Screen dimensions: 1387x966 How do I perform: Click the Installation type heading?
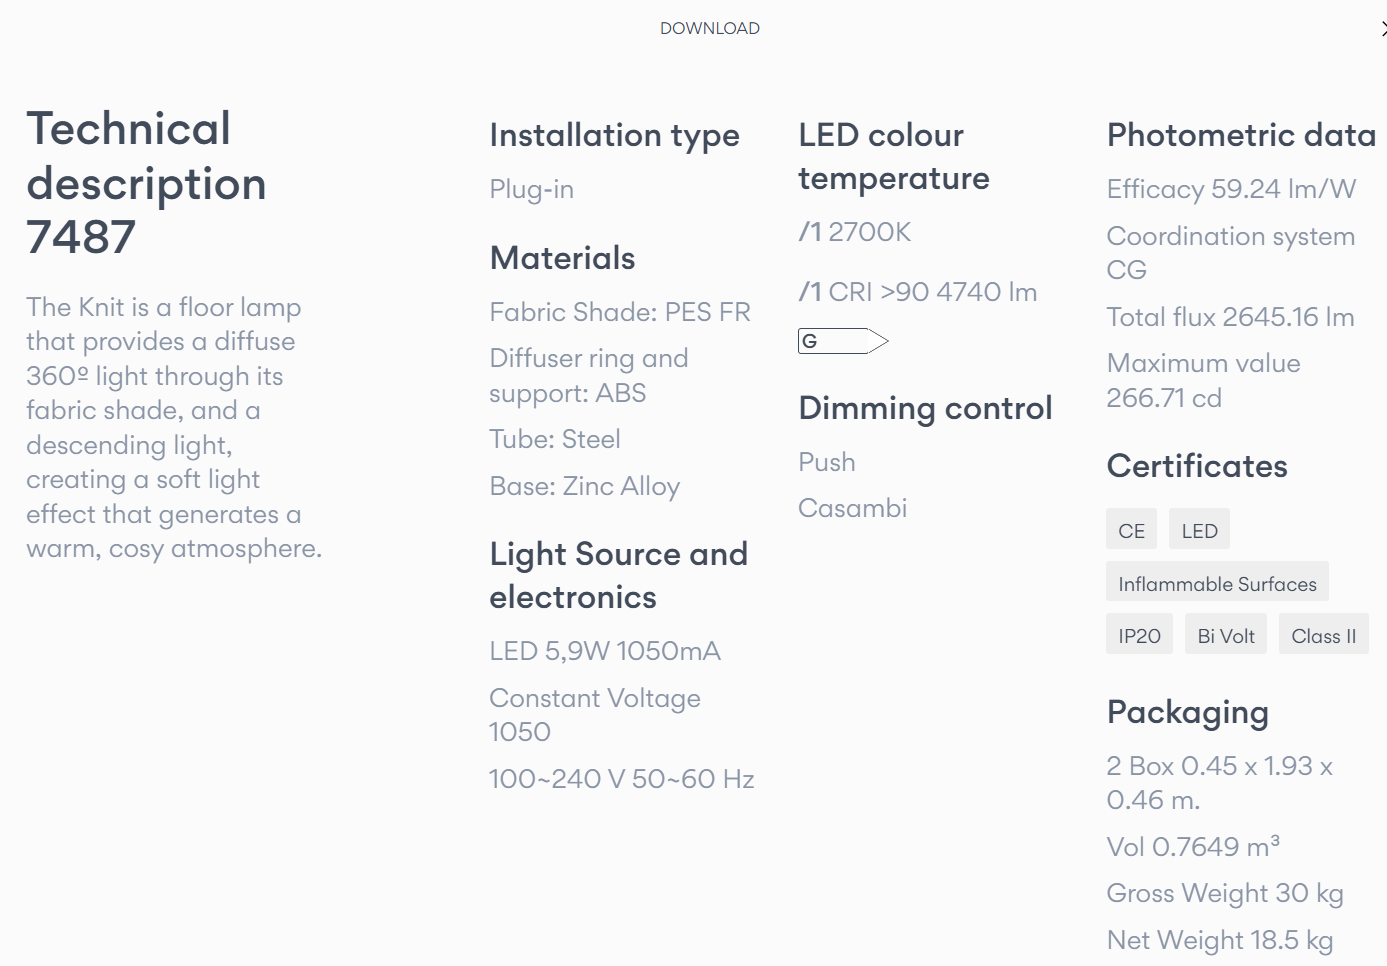tap(614, 135)
